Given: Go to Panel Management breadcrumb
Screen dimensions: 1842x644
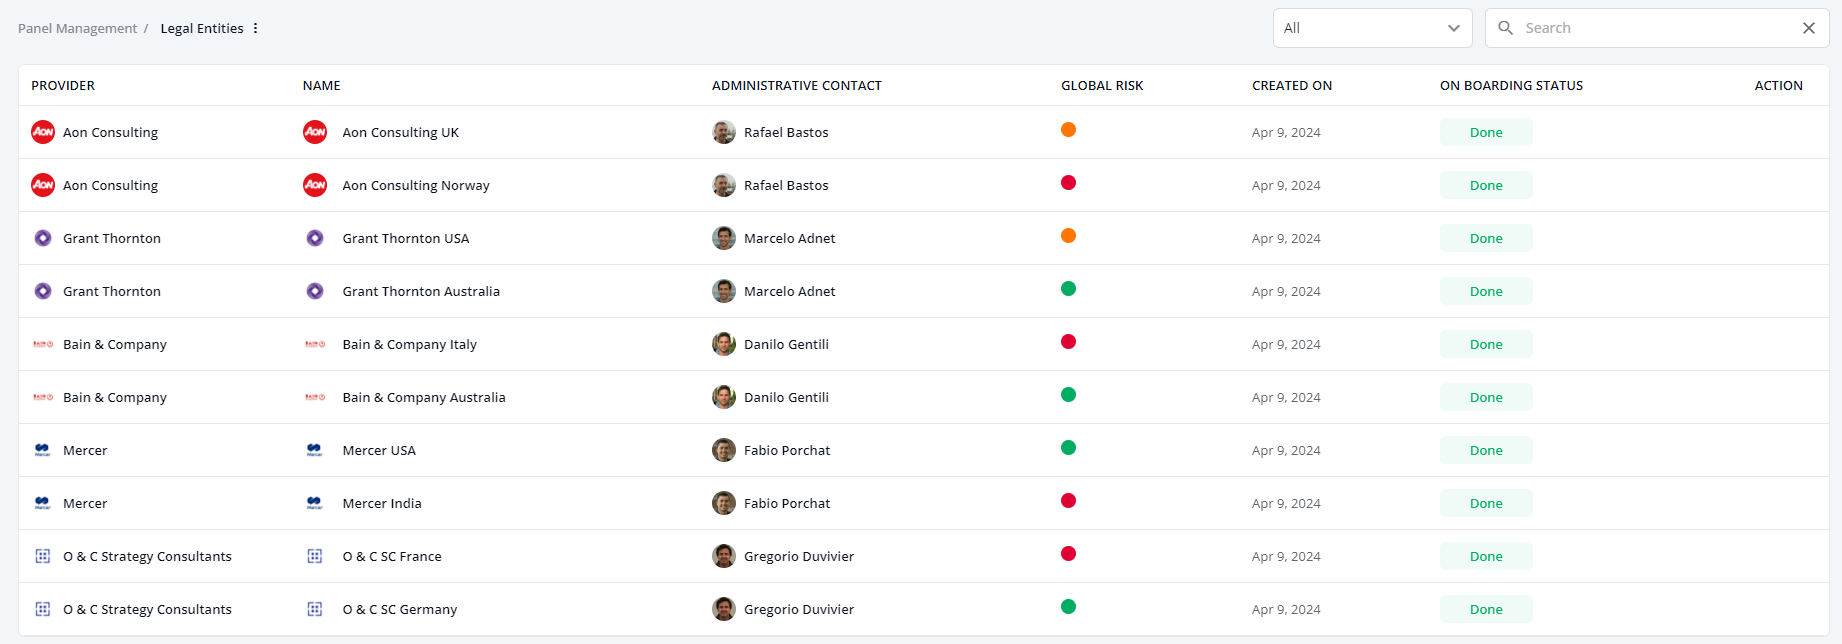Looking at the screenshot, I should coord(77,28).
